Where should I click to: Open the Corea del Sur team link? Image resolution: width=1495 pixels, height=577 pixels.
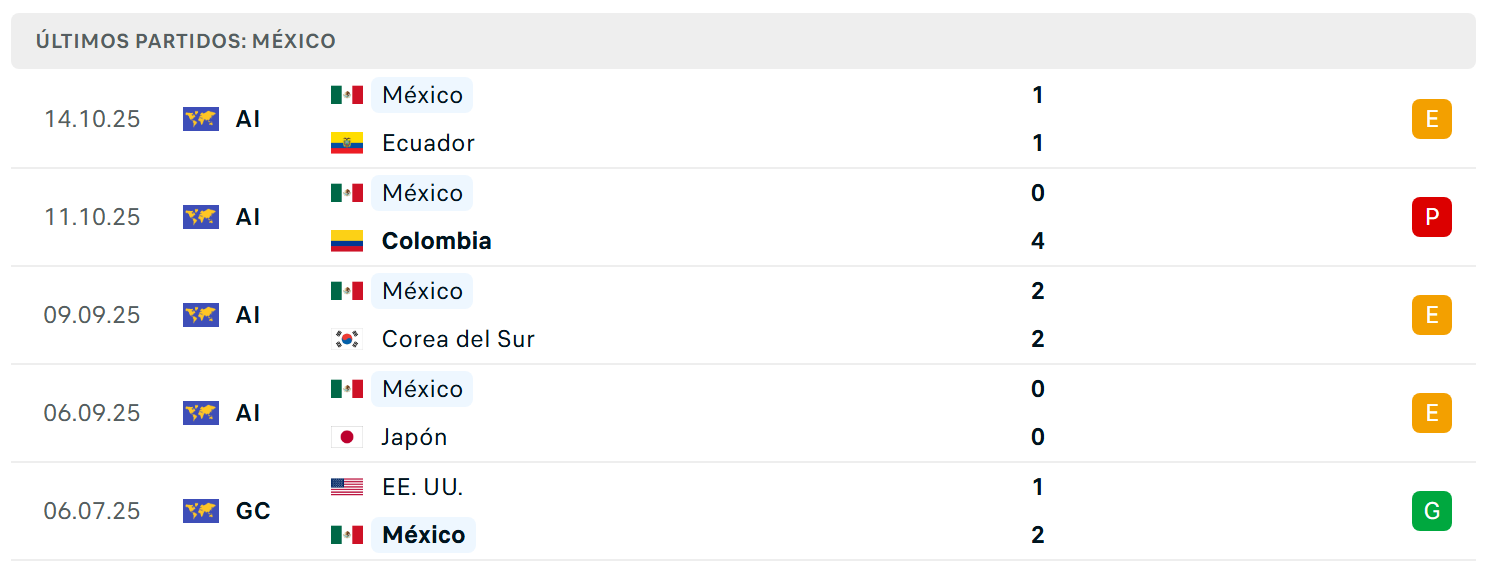pyautogui.click(x=458, y=339)
